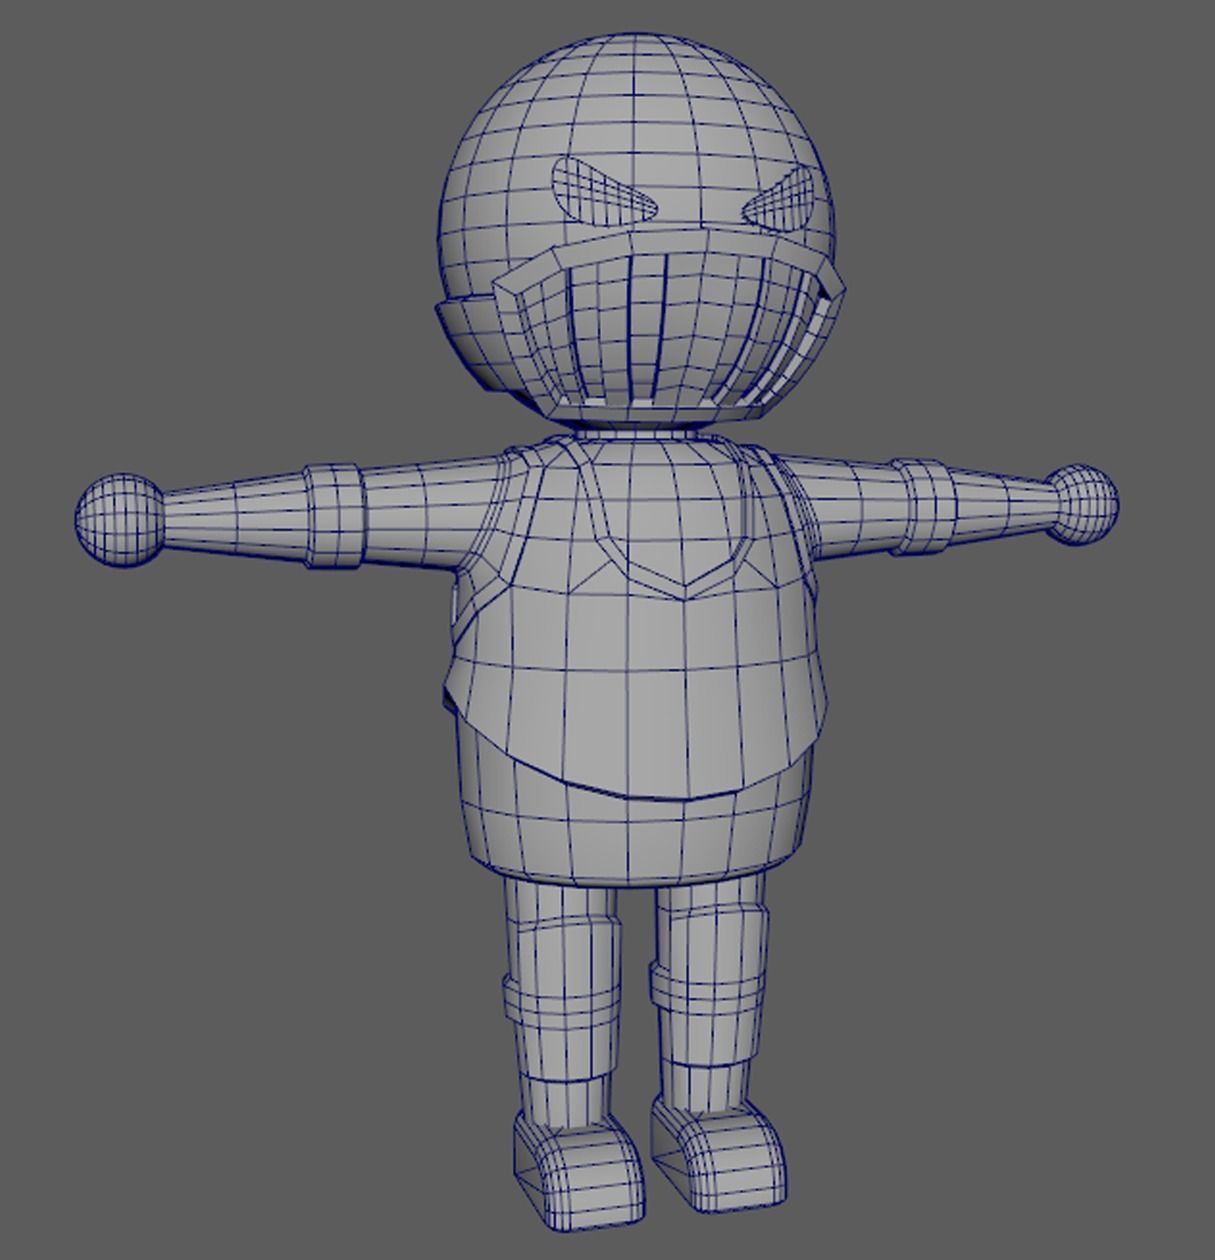The image size is (1215, 1260).
Task: Select the ball hand on viewer's right
Action: [1080, 505]
